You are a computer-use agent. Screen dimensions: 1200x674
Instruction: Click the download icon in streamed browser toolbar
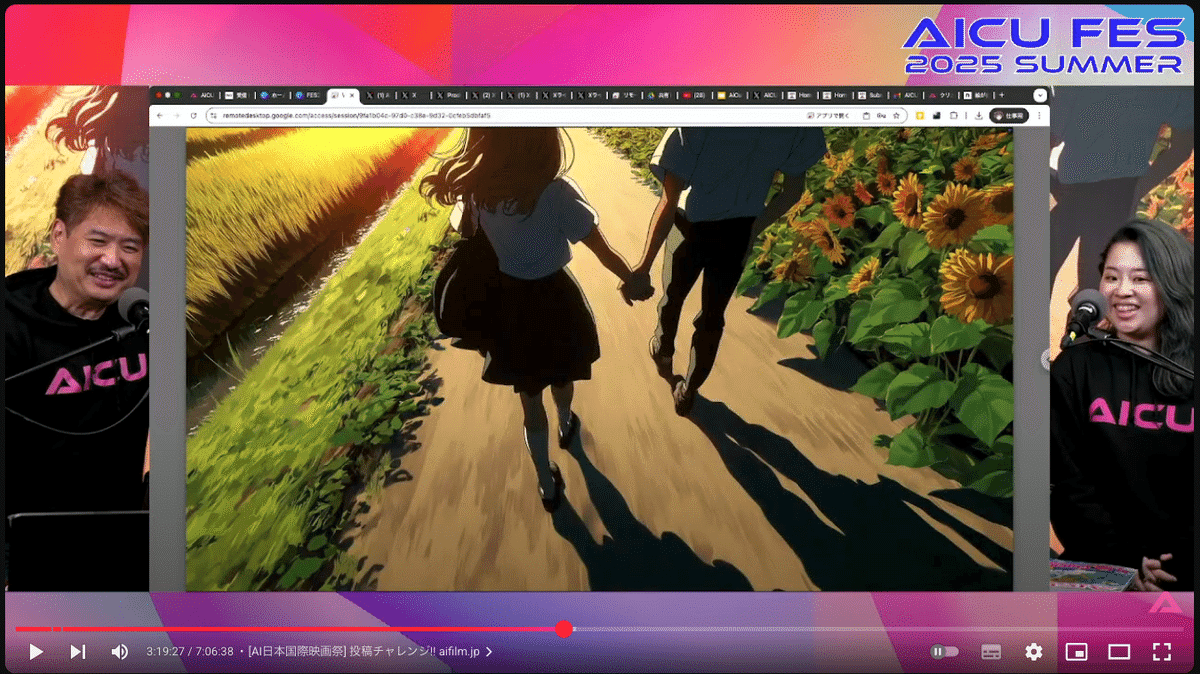[977, 115]
